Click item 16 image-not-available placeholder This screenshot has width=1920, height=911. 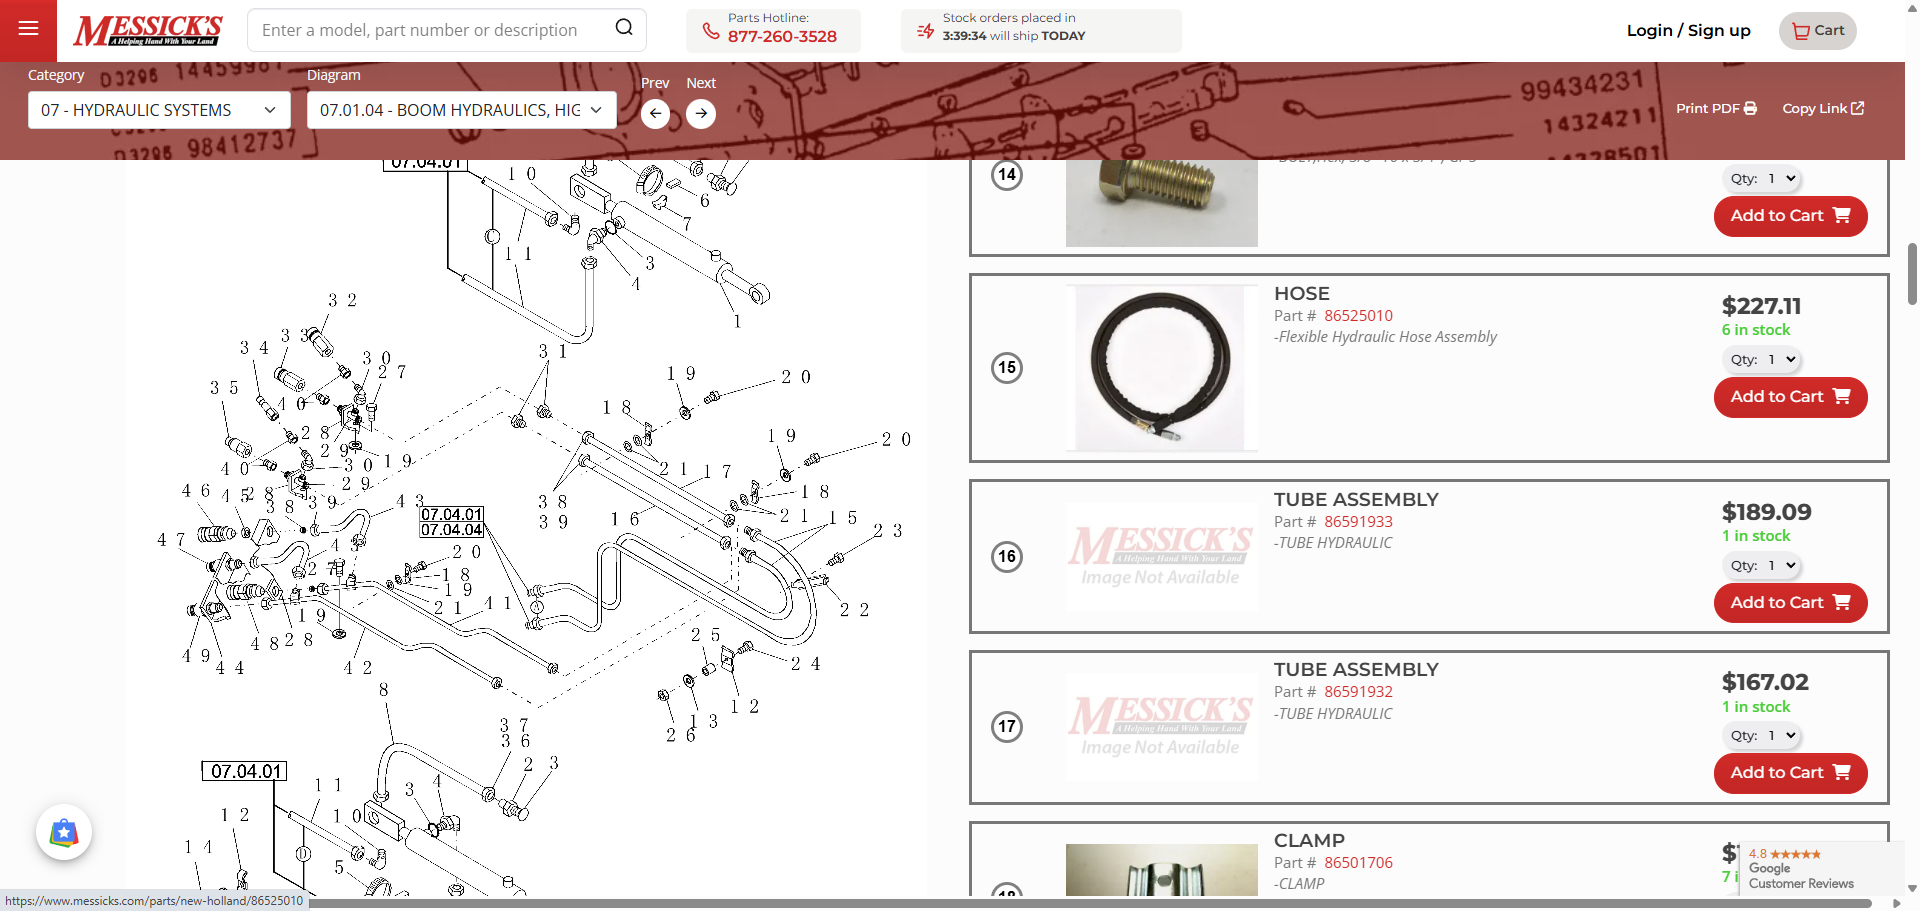(1161, 557)
